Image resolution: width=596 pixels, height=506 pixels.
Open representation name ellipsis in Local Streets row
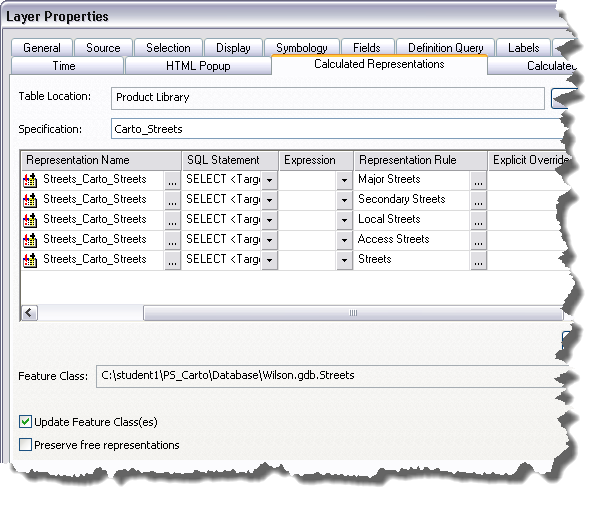coord(172,220)
